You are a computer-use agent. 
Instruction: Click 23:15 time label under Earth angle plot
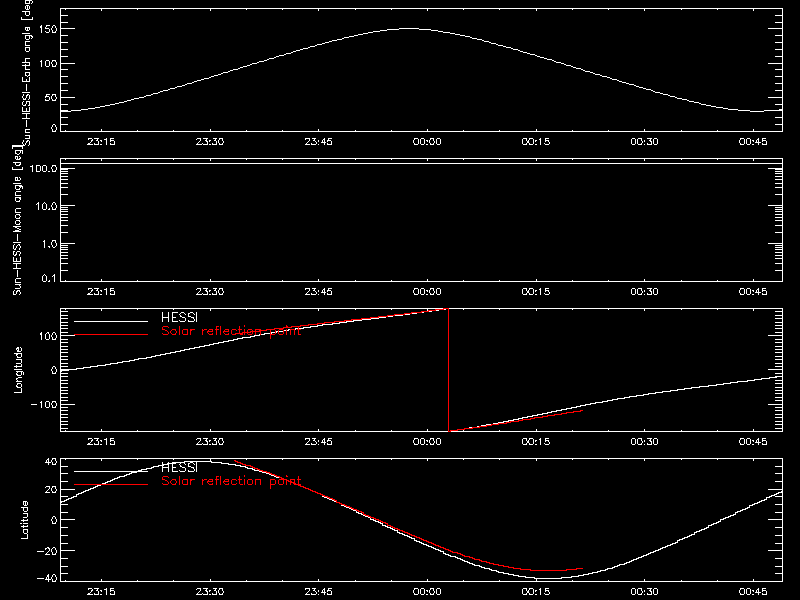click(x=101, y=142)
